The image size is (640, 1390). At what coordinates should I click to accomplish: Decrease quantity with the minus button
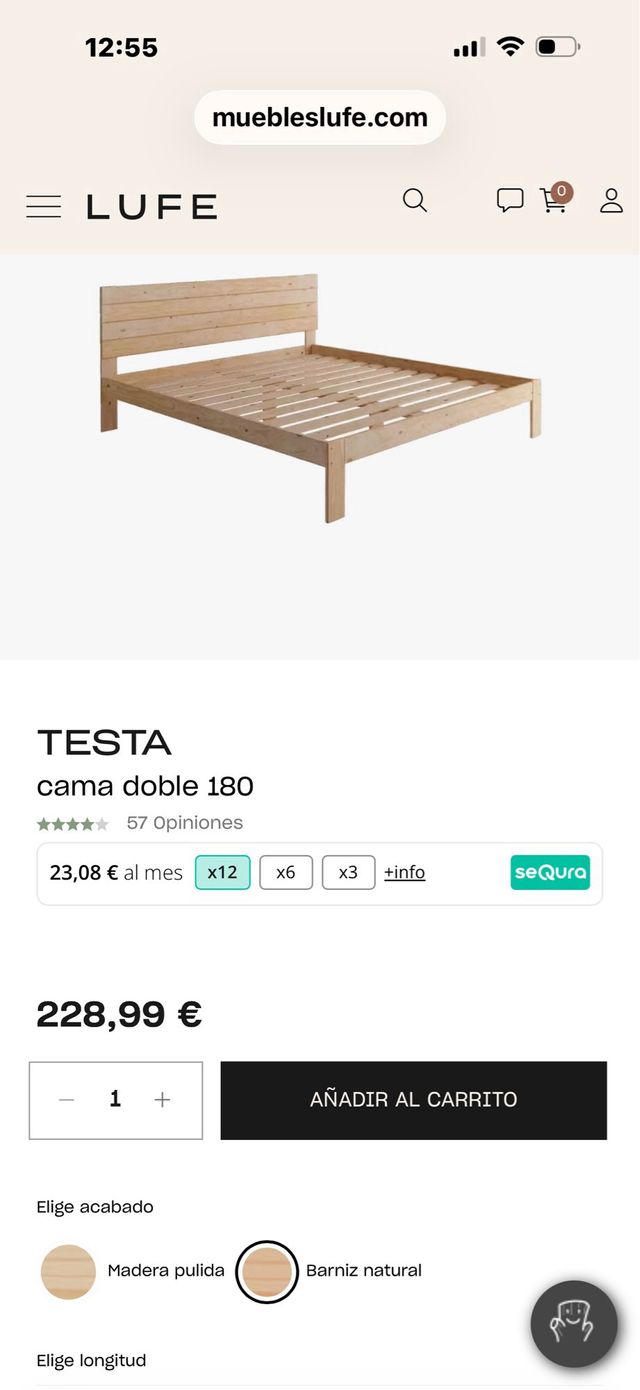pos(67,1100)
